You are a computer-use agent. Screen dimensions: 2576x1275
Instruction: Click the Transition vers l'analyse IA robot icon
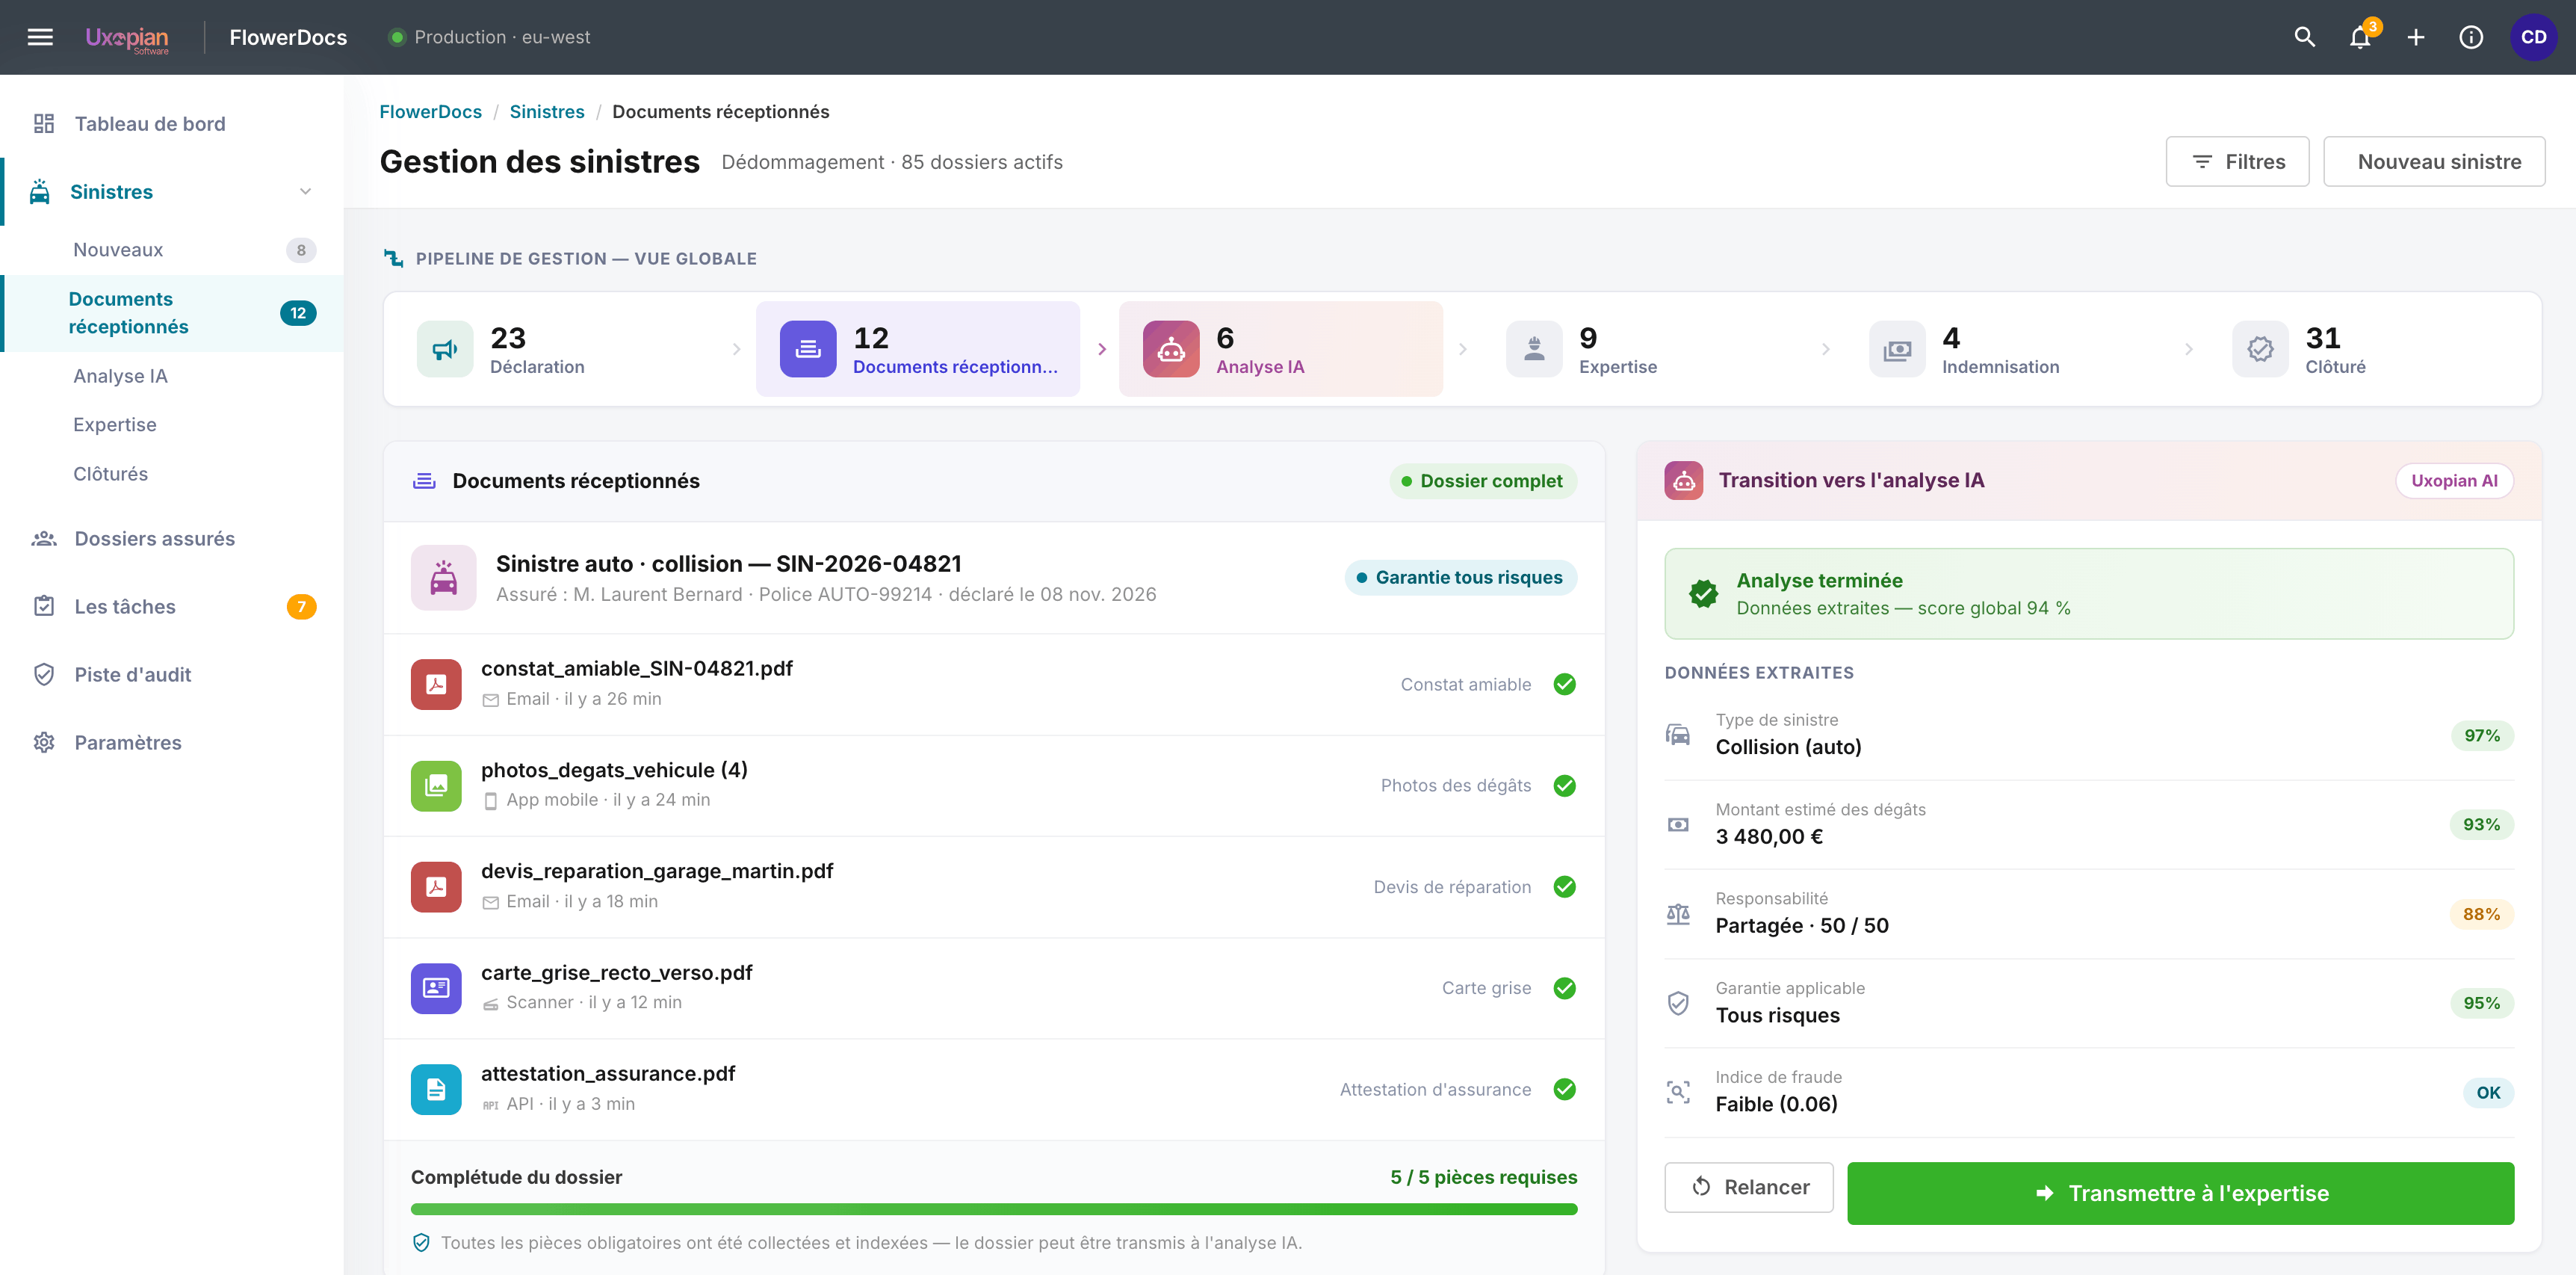click(1683, 481)
